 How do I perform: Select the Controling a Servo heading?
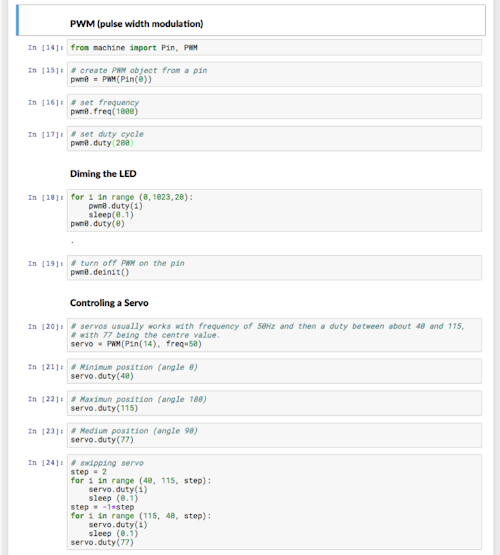click(109, 303)
